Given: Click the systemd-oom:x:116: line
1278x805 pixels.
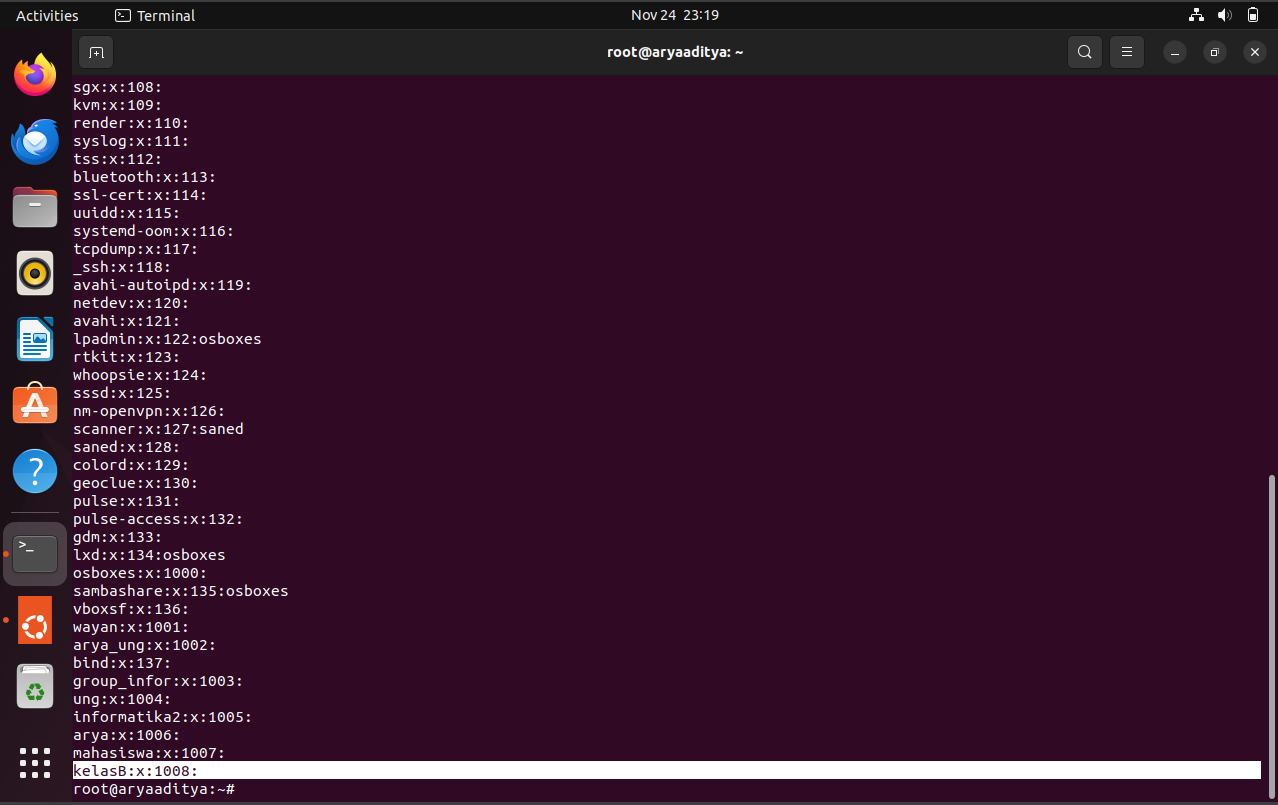Looking at the screenshot, I should (154, 231).
